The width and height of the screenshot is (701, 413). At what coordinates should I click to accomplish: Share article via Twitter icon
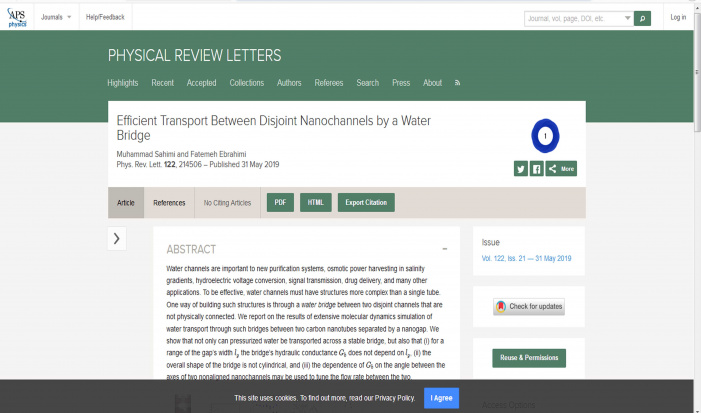tap(520, 169)
